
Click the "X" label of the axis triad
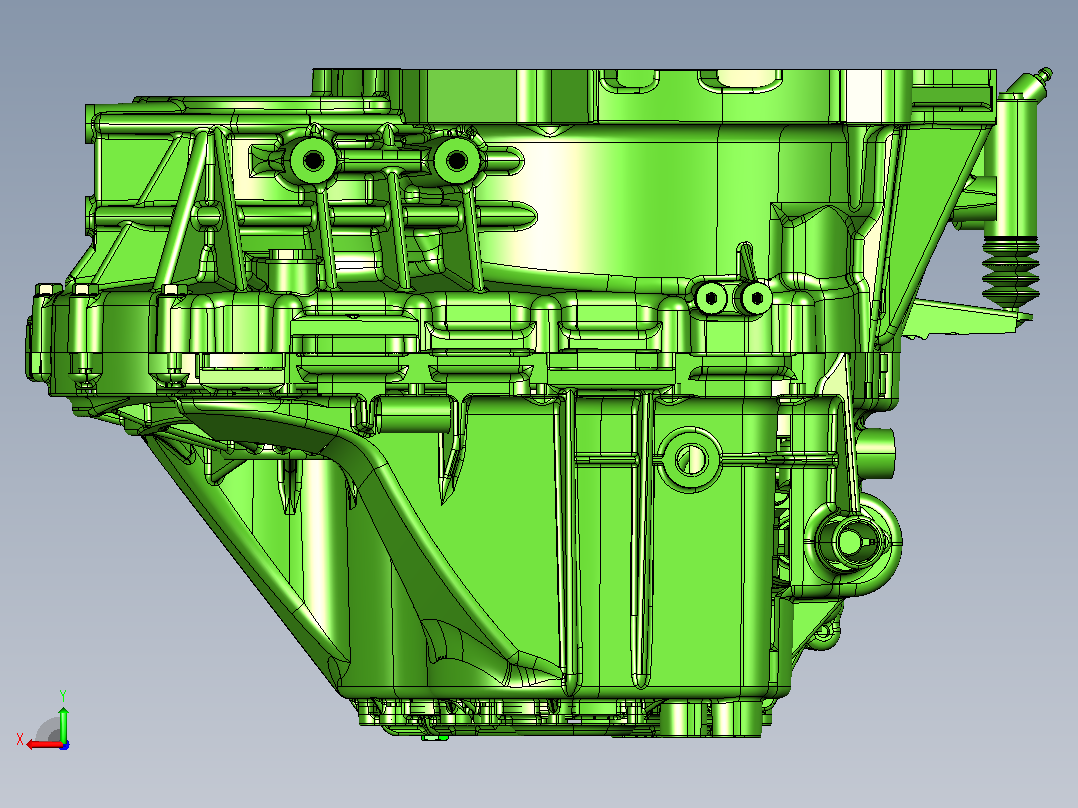(x=20, y=739)
